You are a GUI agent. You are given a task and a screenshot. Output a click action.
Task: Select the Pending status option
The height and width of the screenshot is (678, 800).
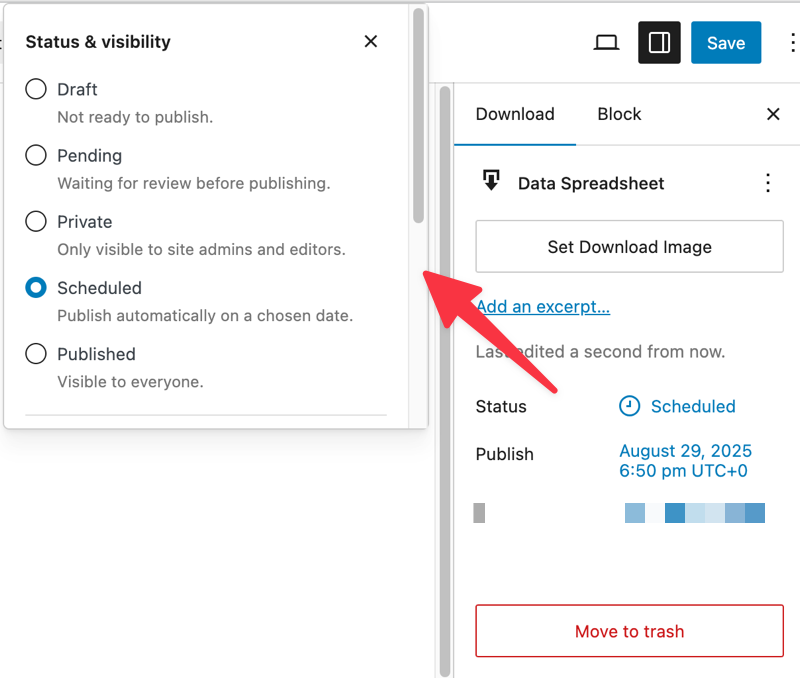pos(35,155)
